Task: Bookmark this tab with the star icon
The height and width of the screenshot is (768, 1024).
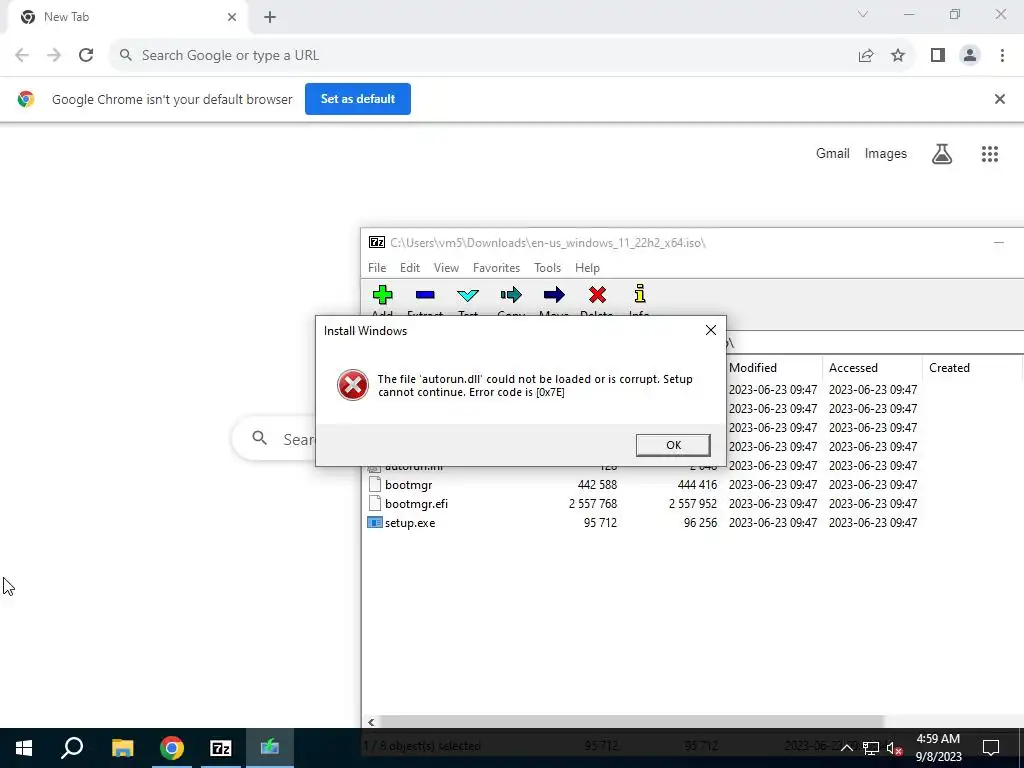Action: [898, 56]
